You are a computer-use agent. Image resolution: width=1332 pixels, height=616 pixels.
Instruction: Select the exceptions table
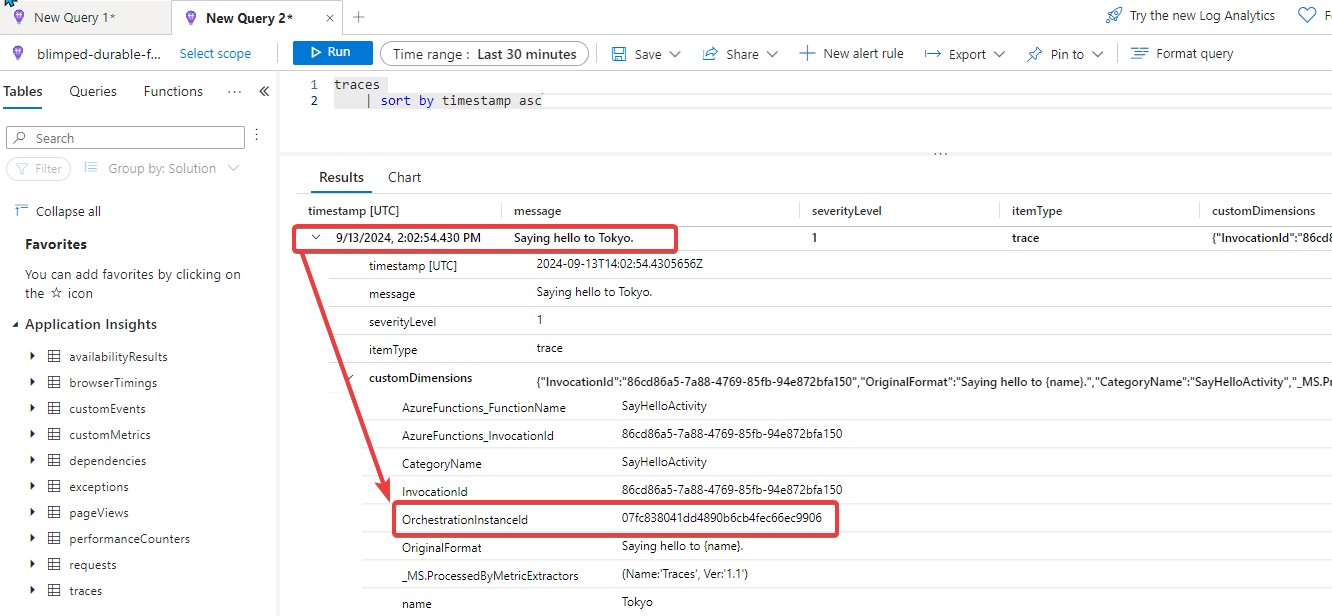click(x=99, y=487)
